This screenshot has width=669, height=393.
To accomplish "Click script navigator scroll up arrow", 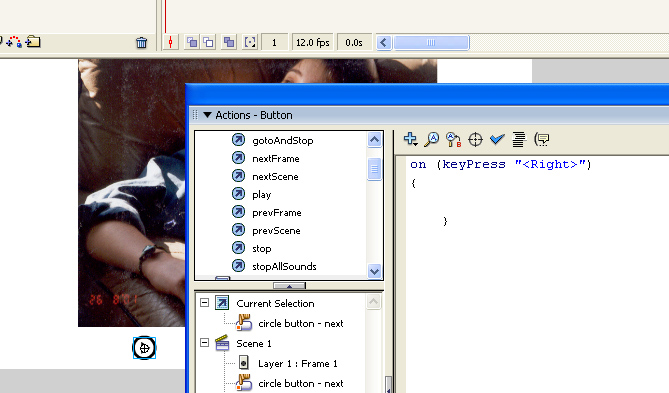I will tap(373, 302).
